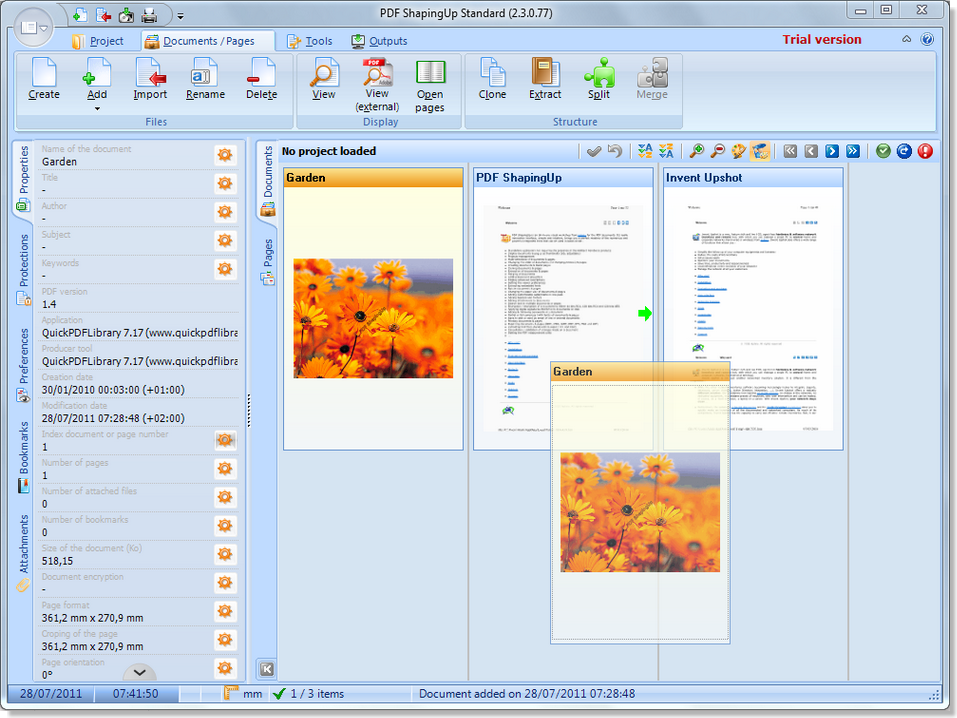Click gear button for Name of the document
The image size is (957, 718).
coord(225,155)
